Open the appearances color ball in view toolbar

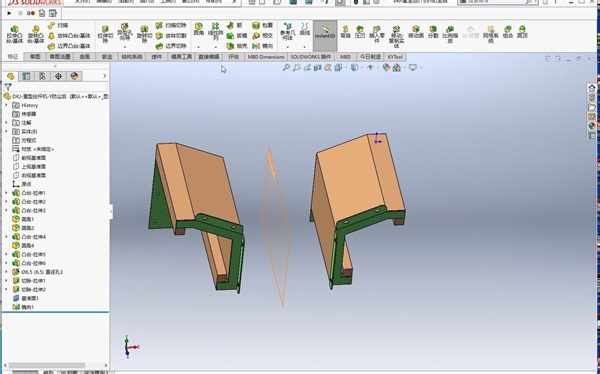pyautogui.click(x=386, y=68)
